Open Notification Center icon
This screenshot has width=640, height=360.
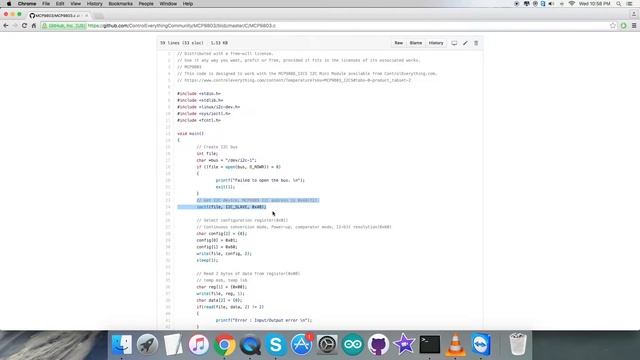629,4
